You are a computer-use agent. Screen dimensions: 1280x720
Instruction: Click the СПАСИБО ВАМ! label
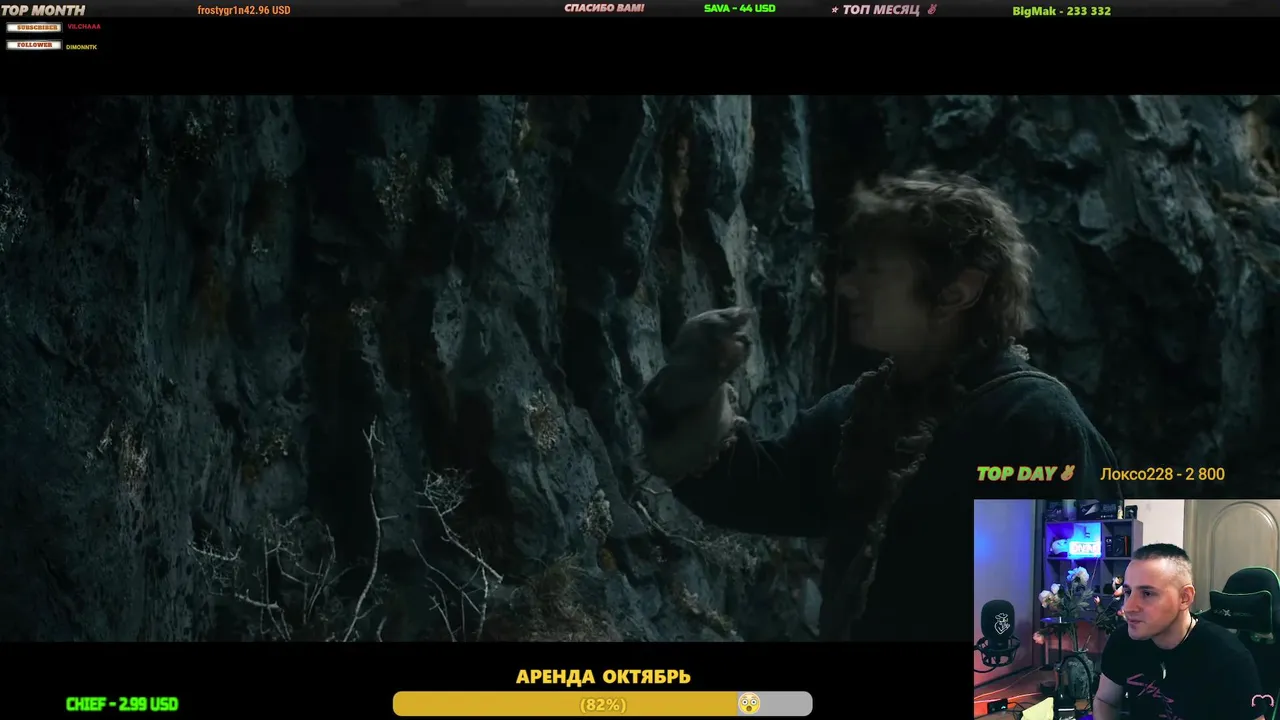click(604, 8)
